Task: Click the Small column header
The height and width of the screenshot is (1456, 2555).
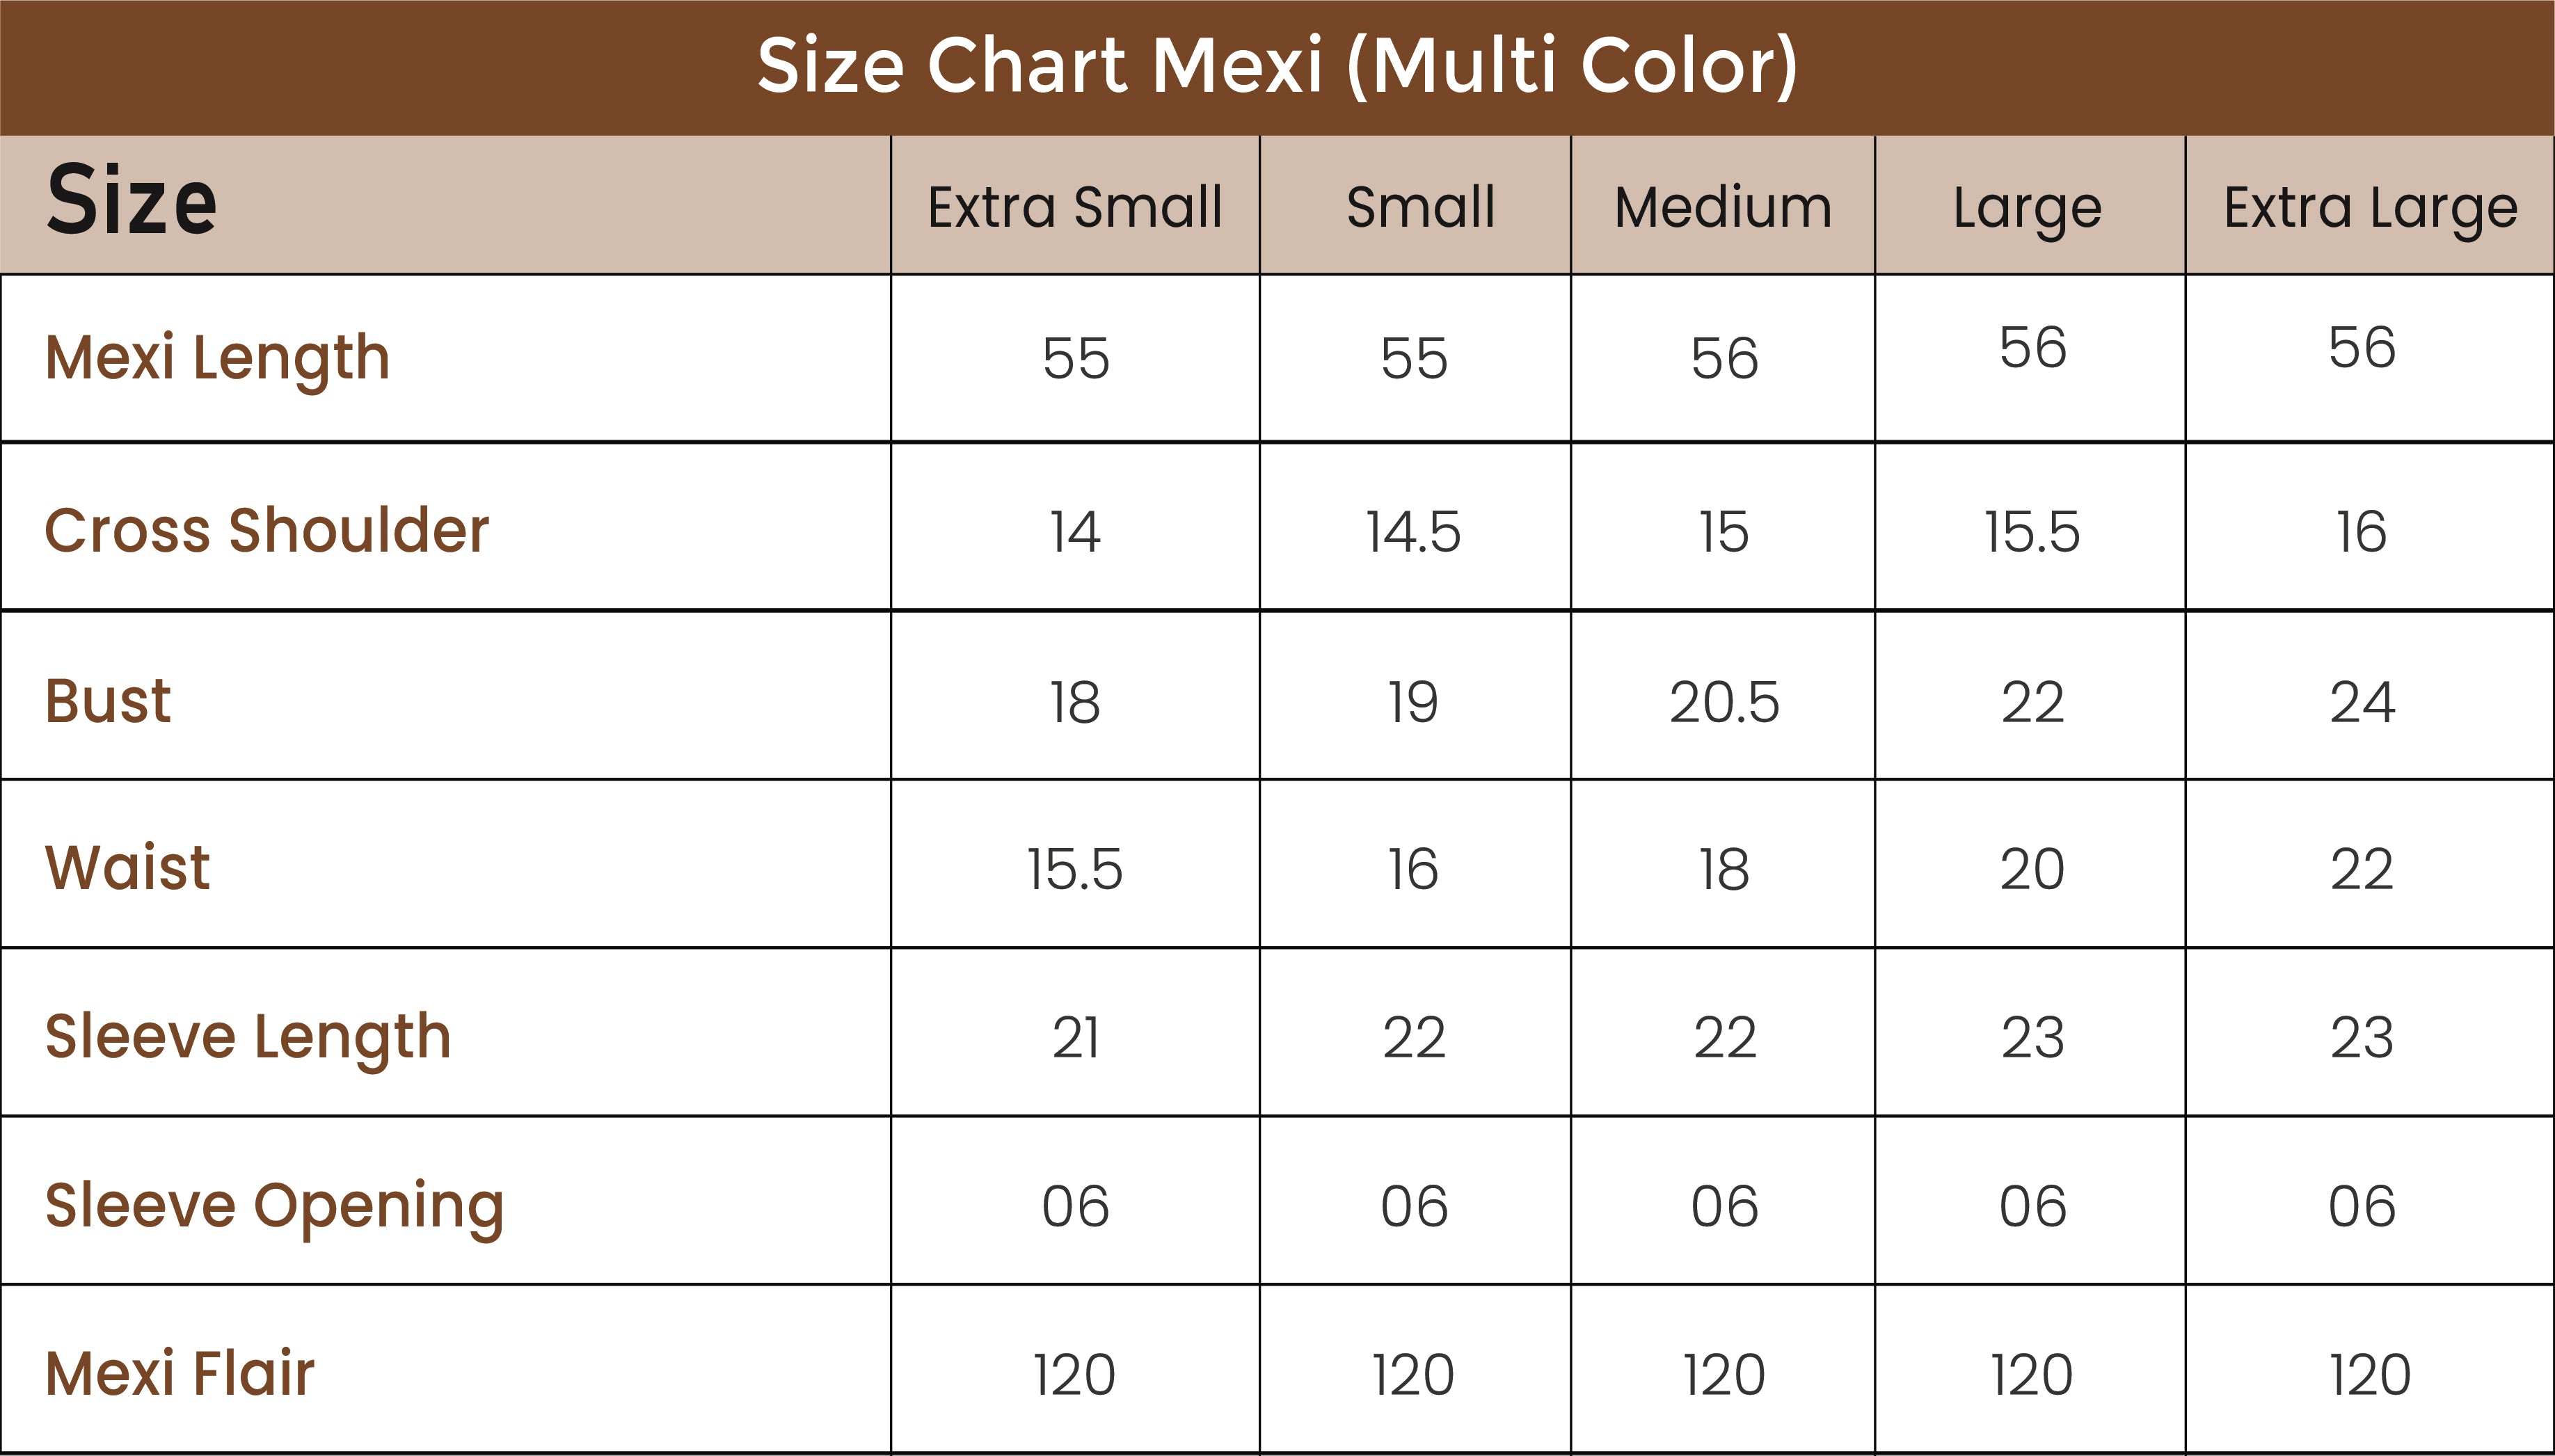Action: [1420, 207]
